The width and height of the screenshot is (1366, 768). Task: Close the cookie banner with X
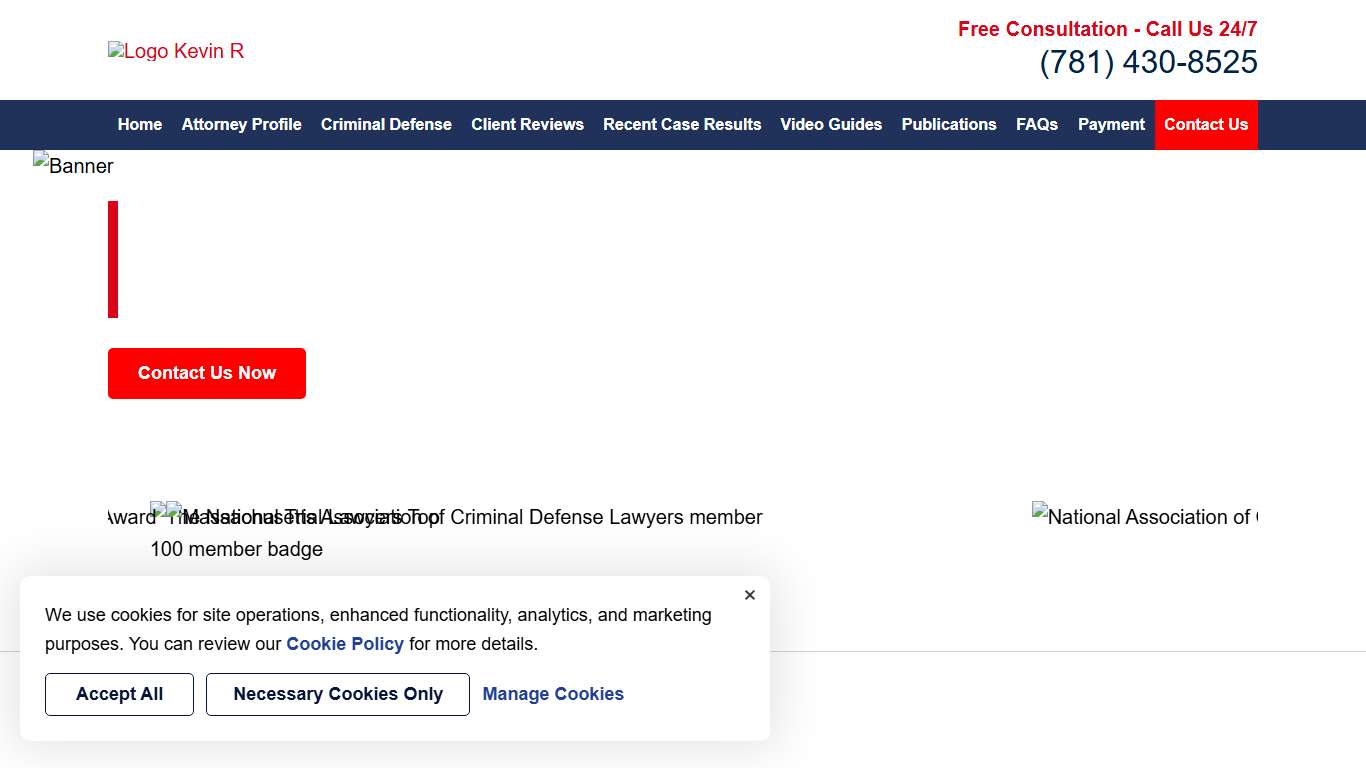(x=750, y=595)
